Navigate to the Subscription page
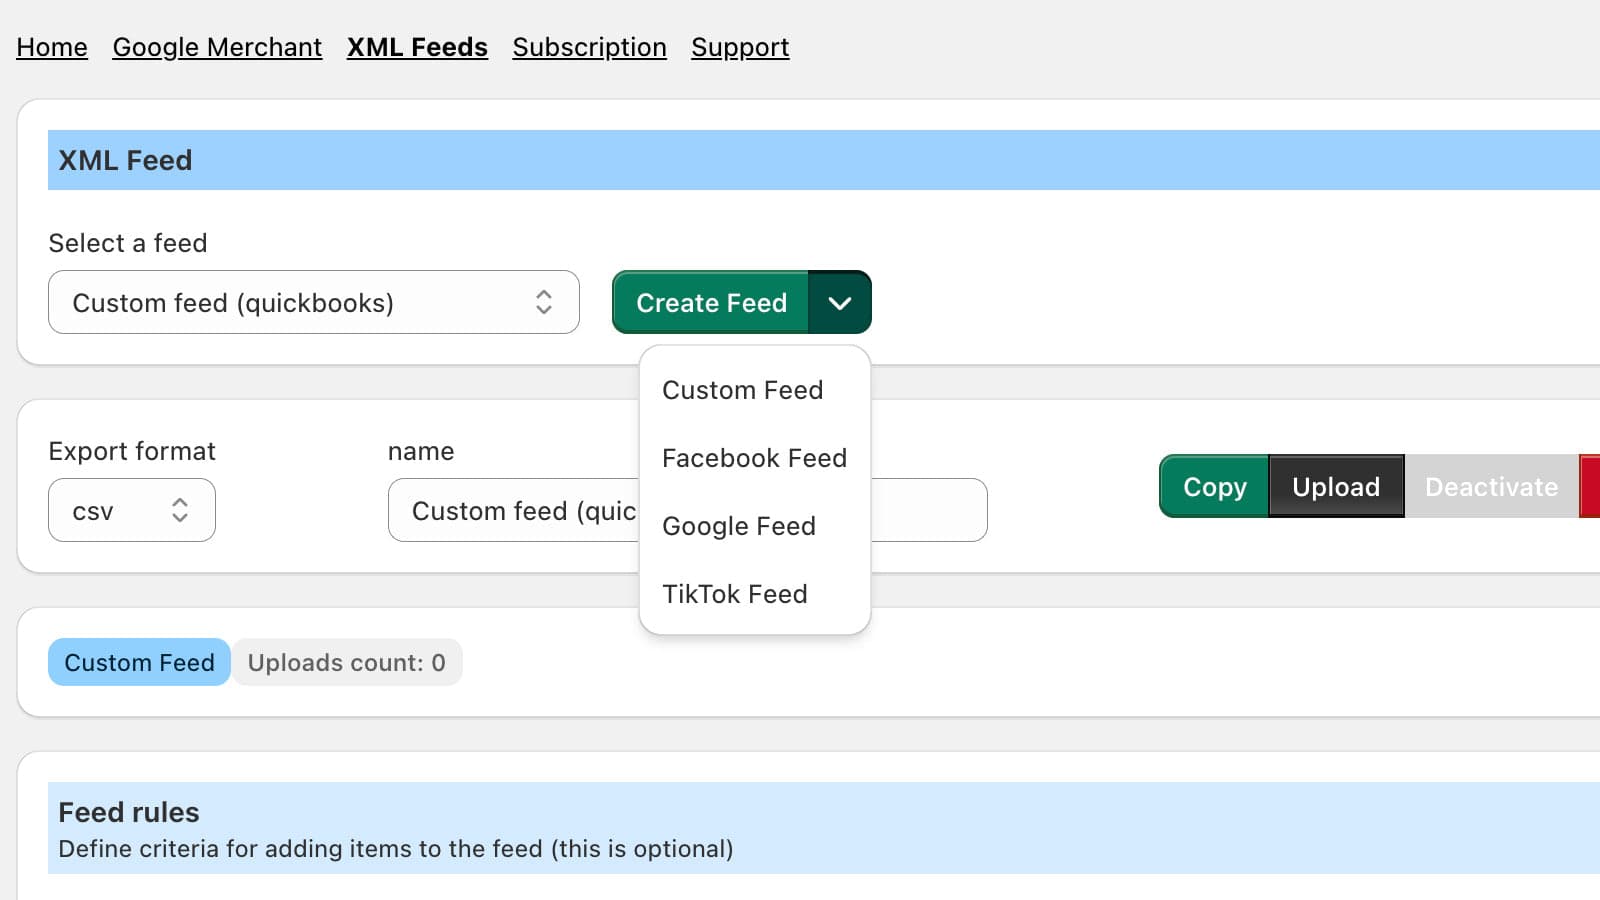 coord(589,47)
